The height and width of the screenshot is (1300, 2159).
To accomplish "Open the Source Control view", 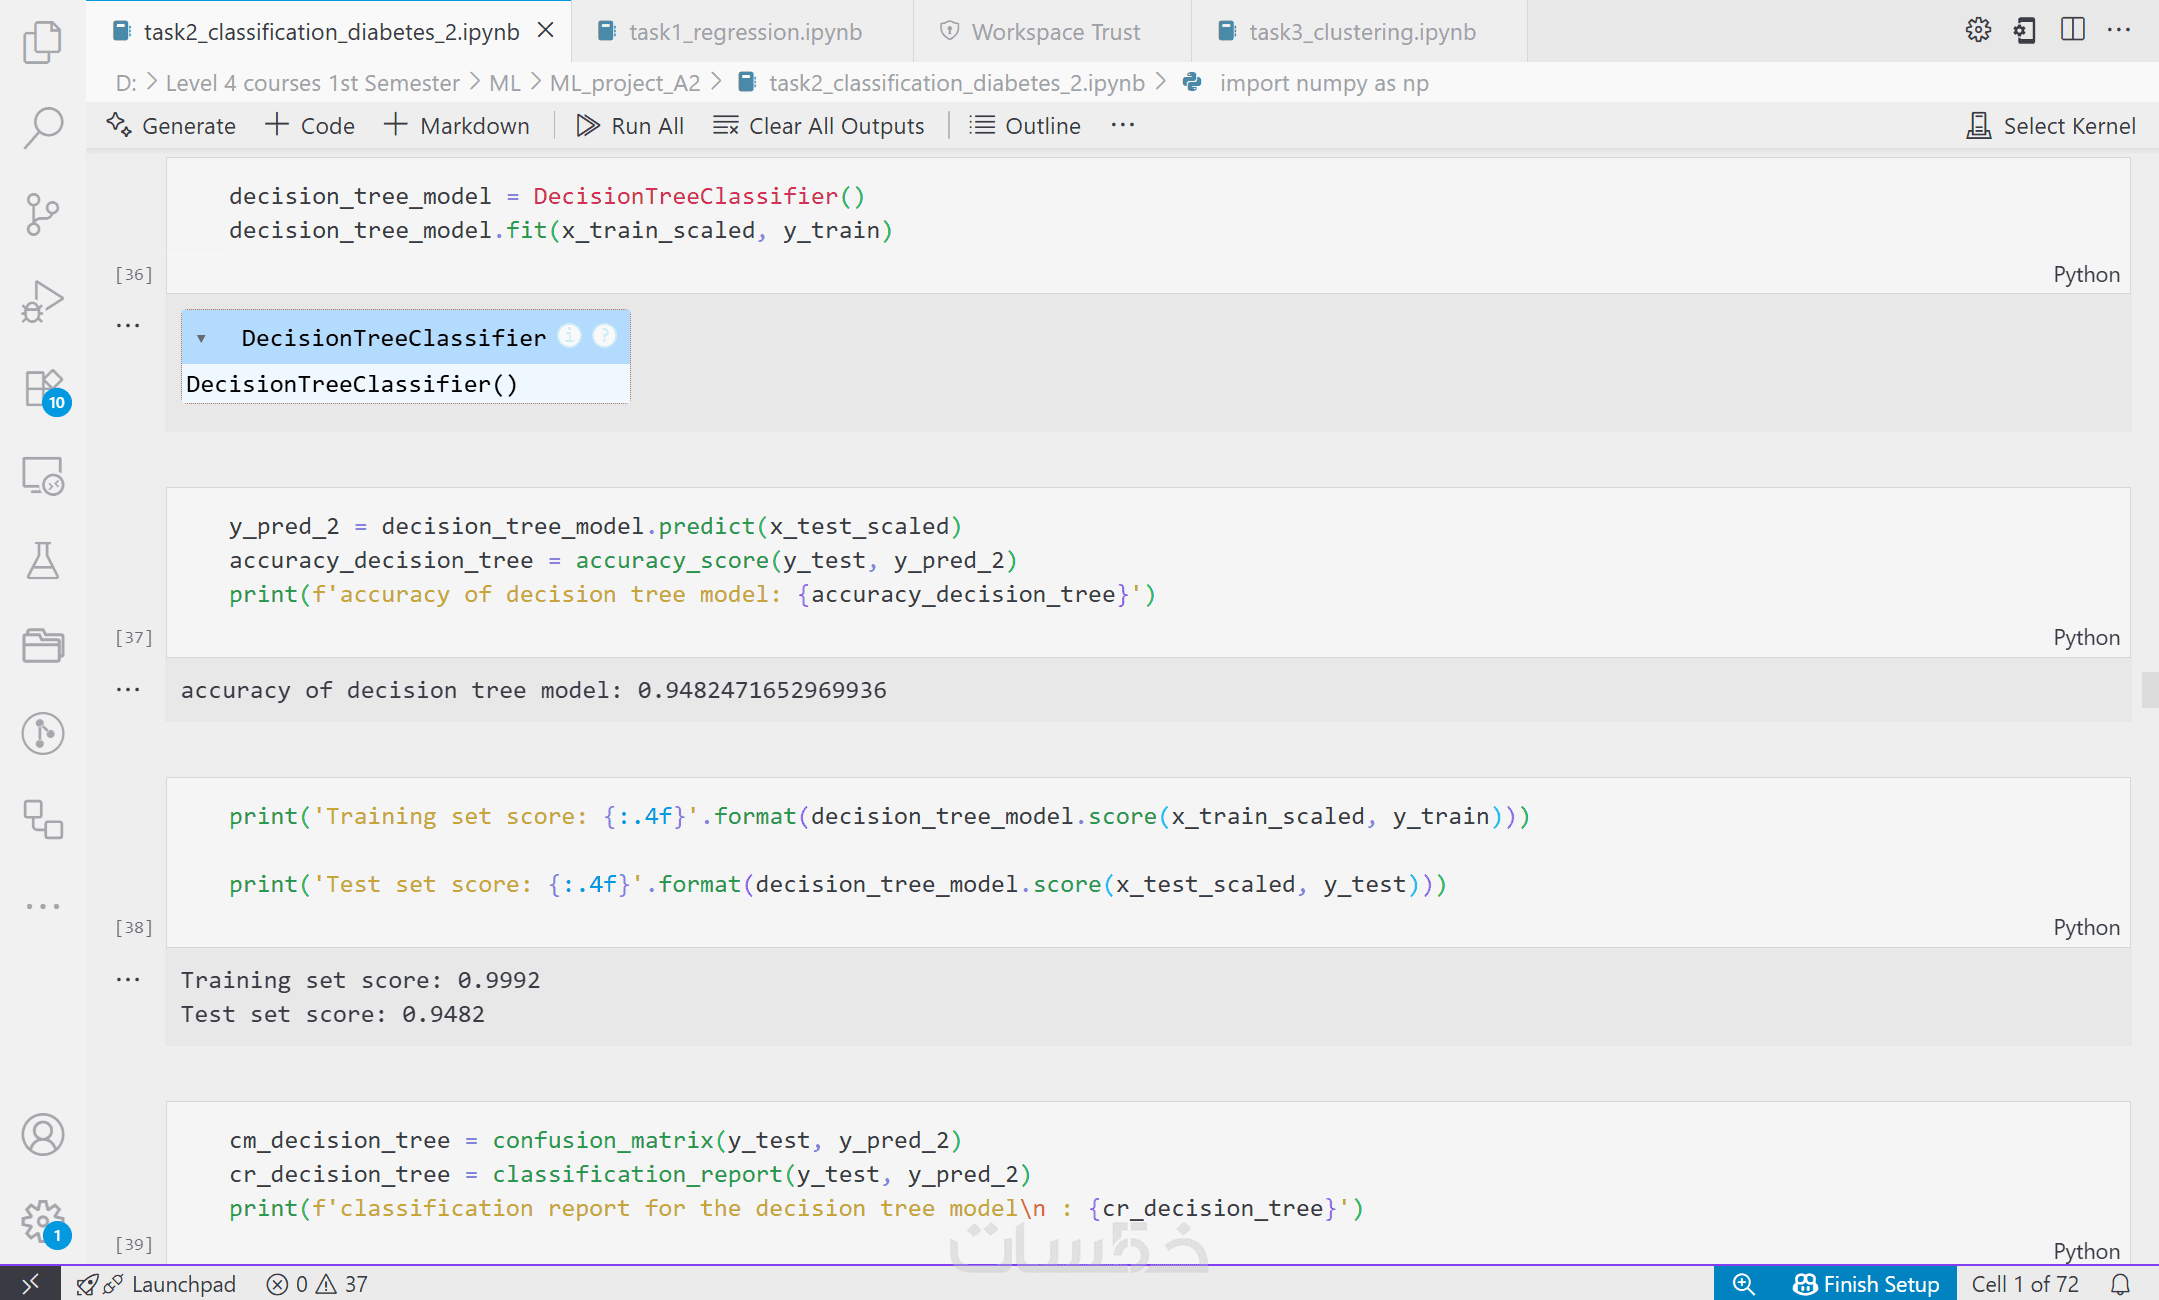I will coord(42,214).
